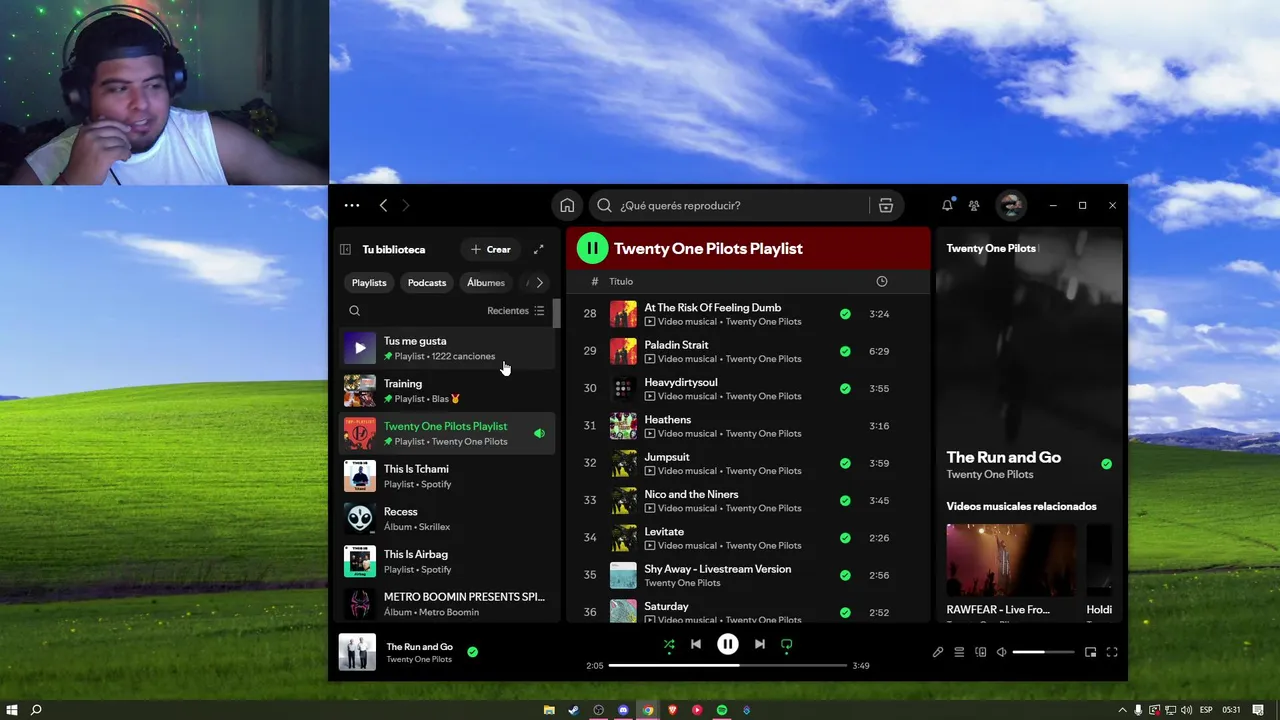
Task: Open Twenty One Pilots artist link in bottom bar
Action: (x=419, y=660)
